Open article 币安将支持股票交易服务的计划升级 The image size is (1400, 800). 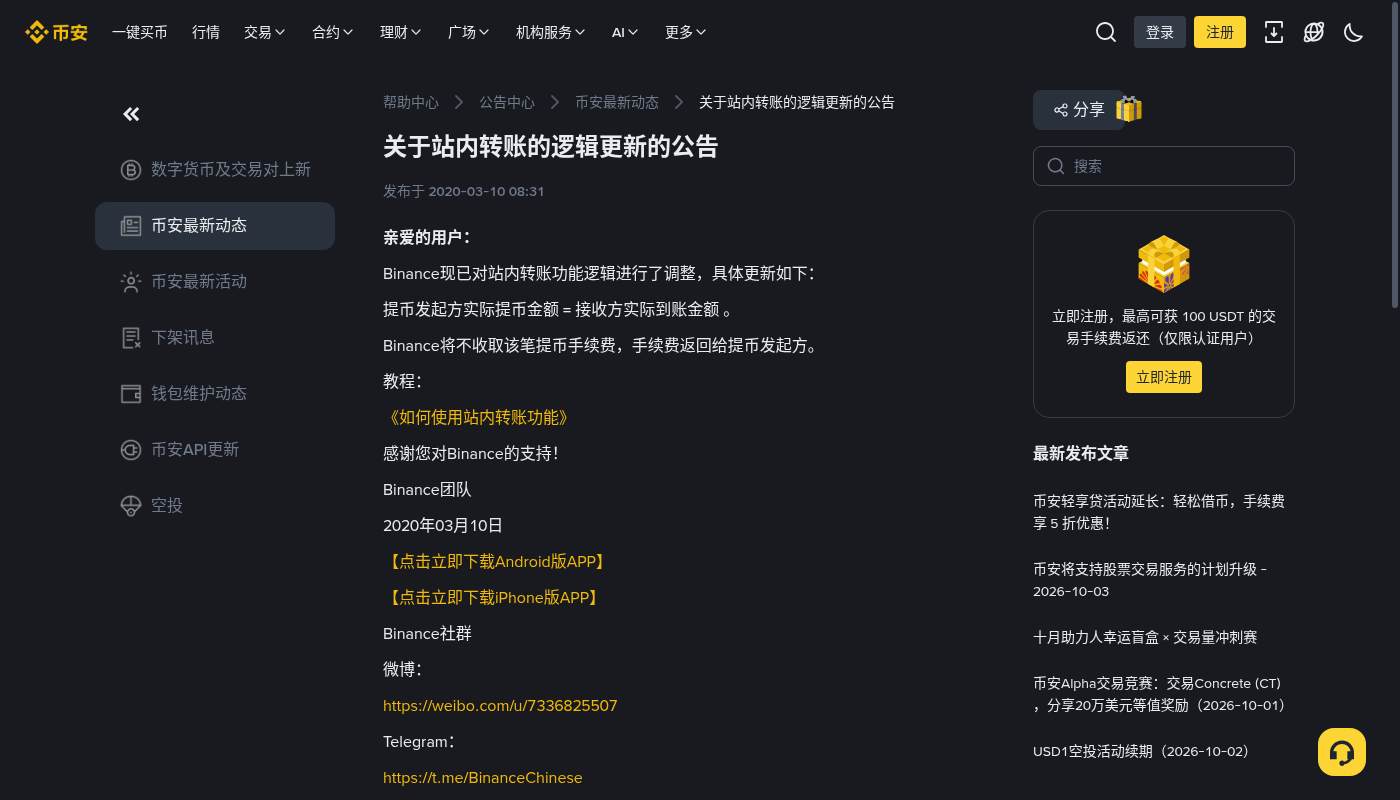pyautogui.click(x=1150, y=580)
